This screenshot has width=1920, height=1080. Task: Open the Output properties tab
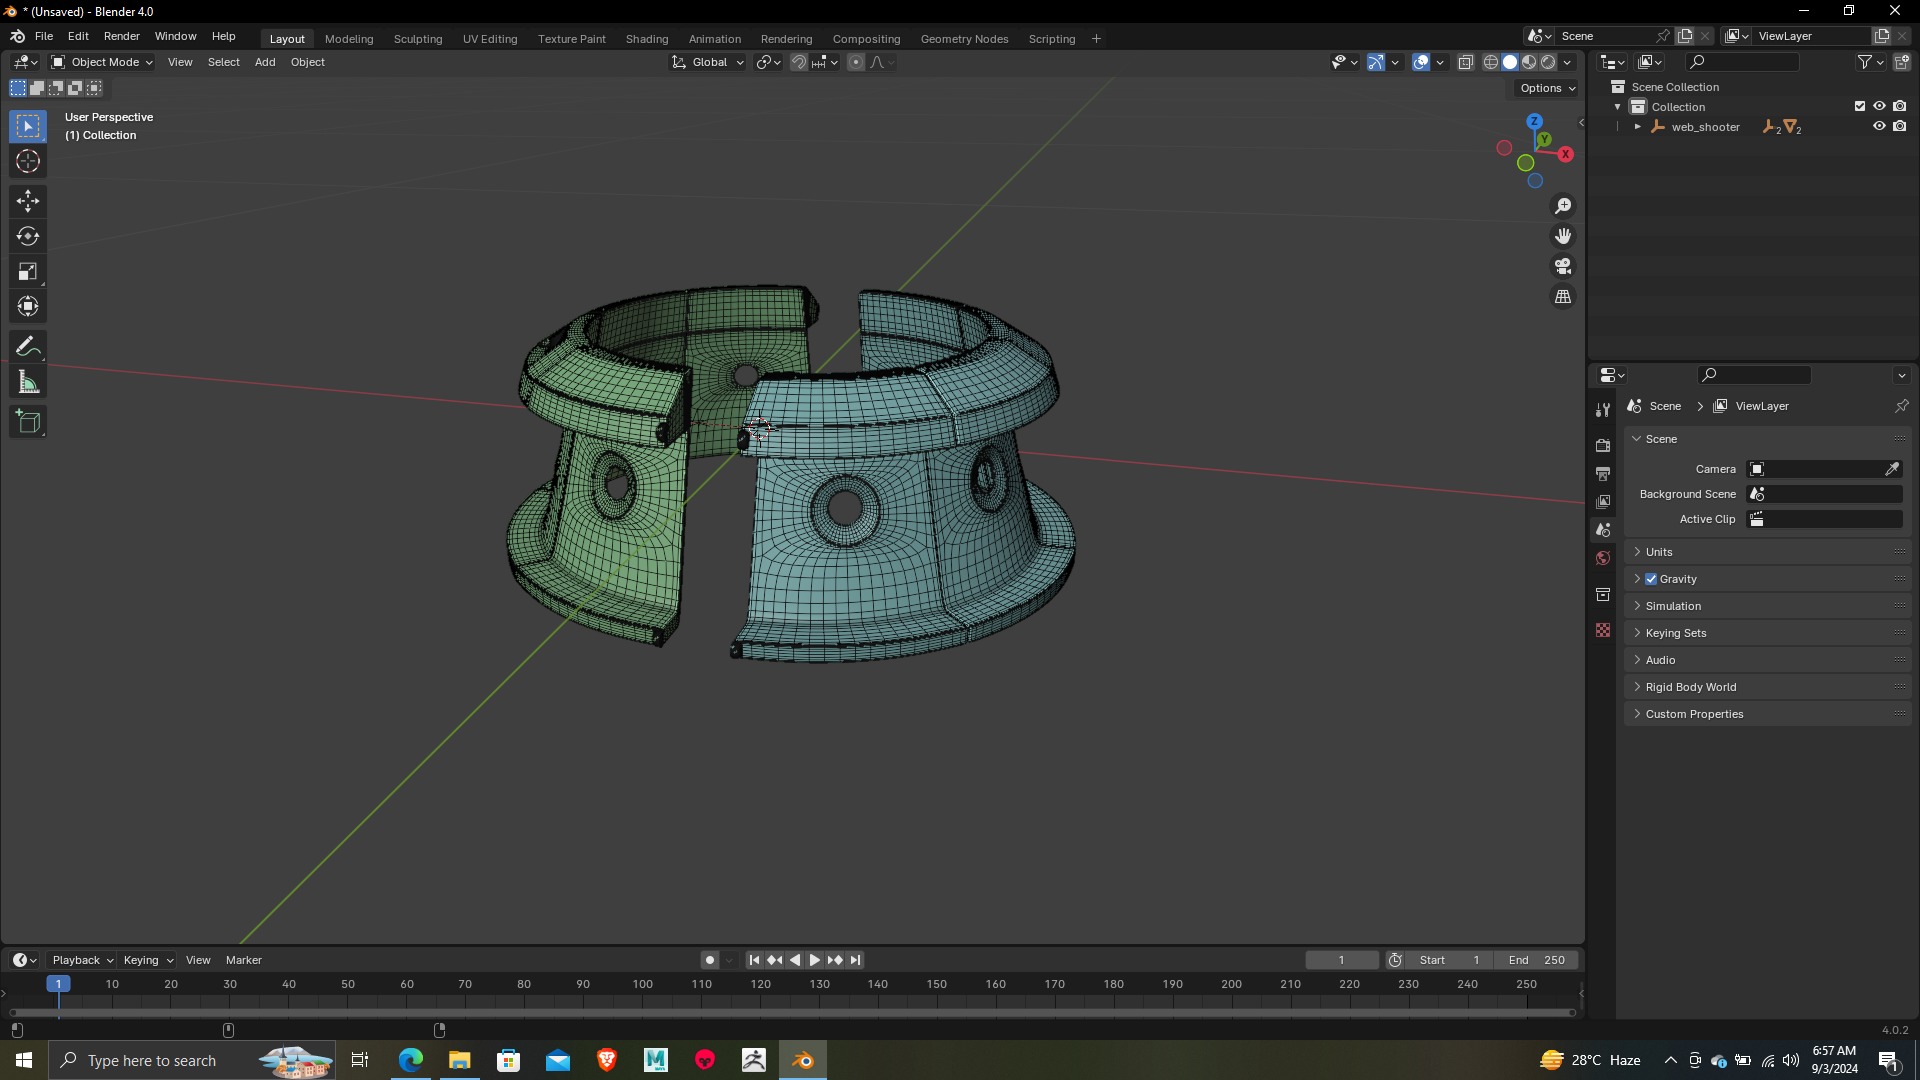[1603, 473]
